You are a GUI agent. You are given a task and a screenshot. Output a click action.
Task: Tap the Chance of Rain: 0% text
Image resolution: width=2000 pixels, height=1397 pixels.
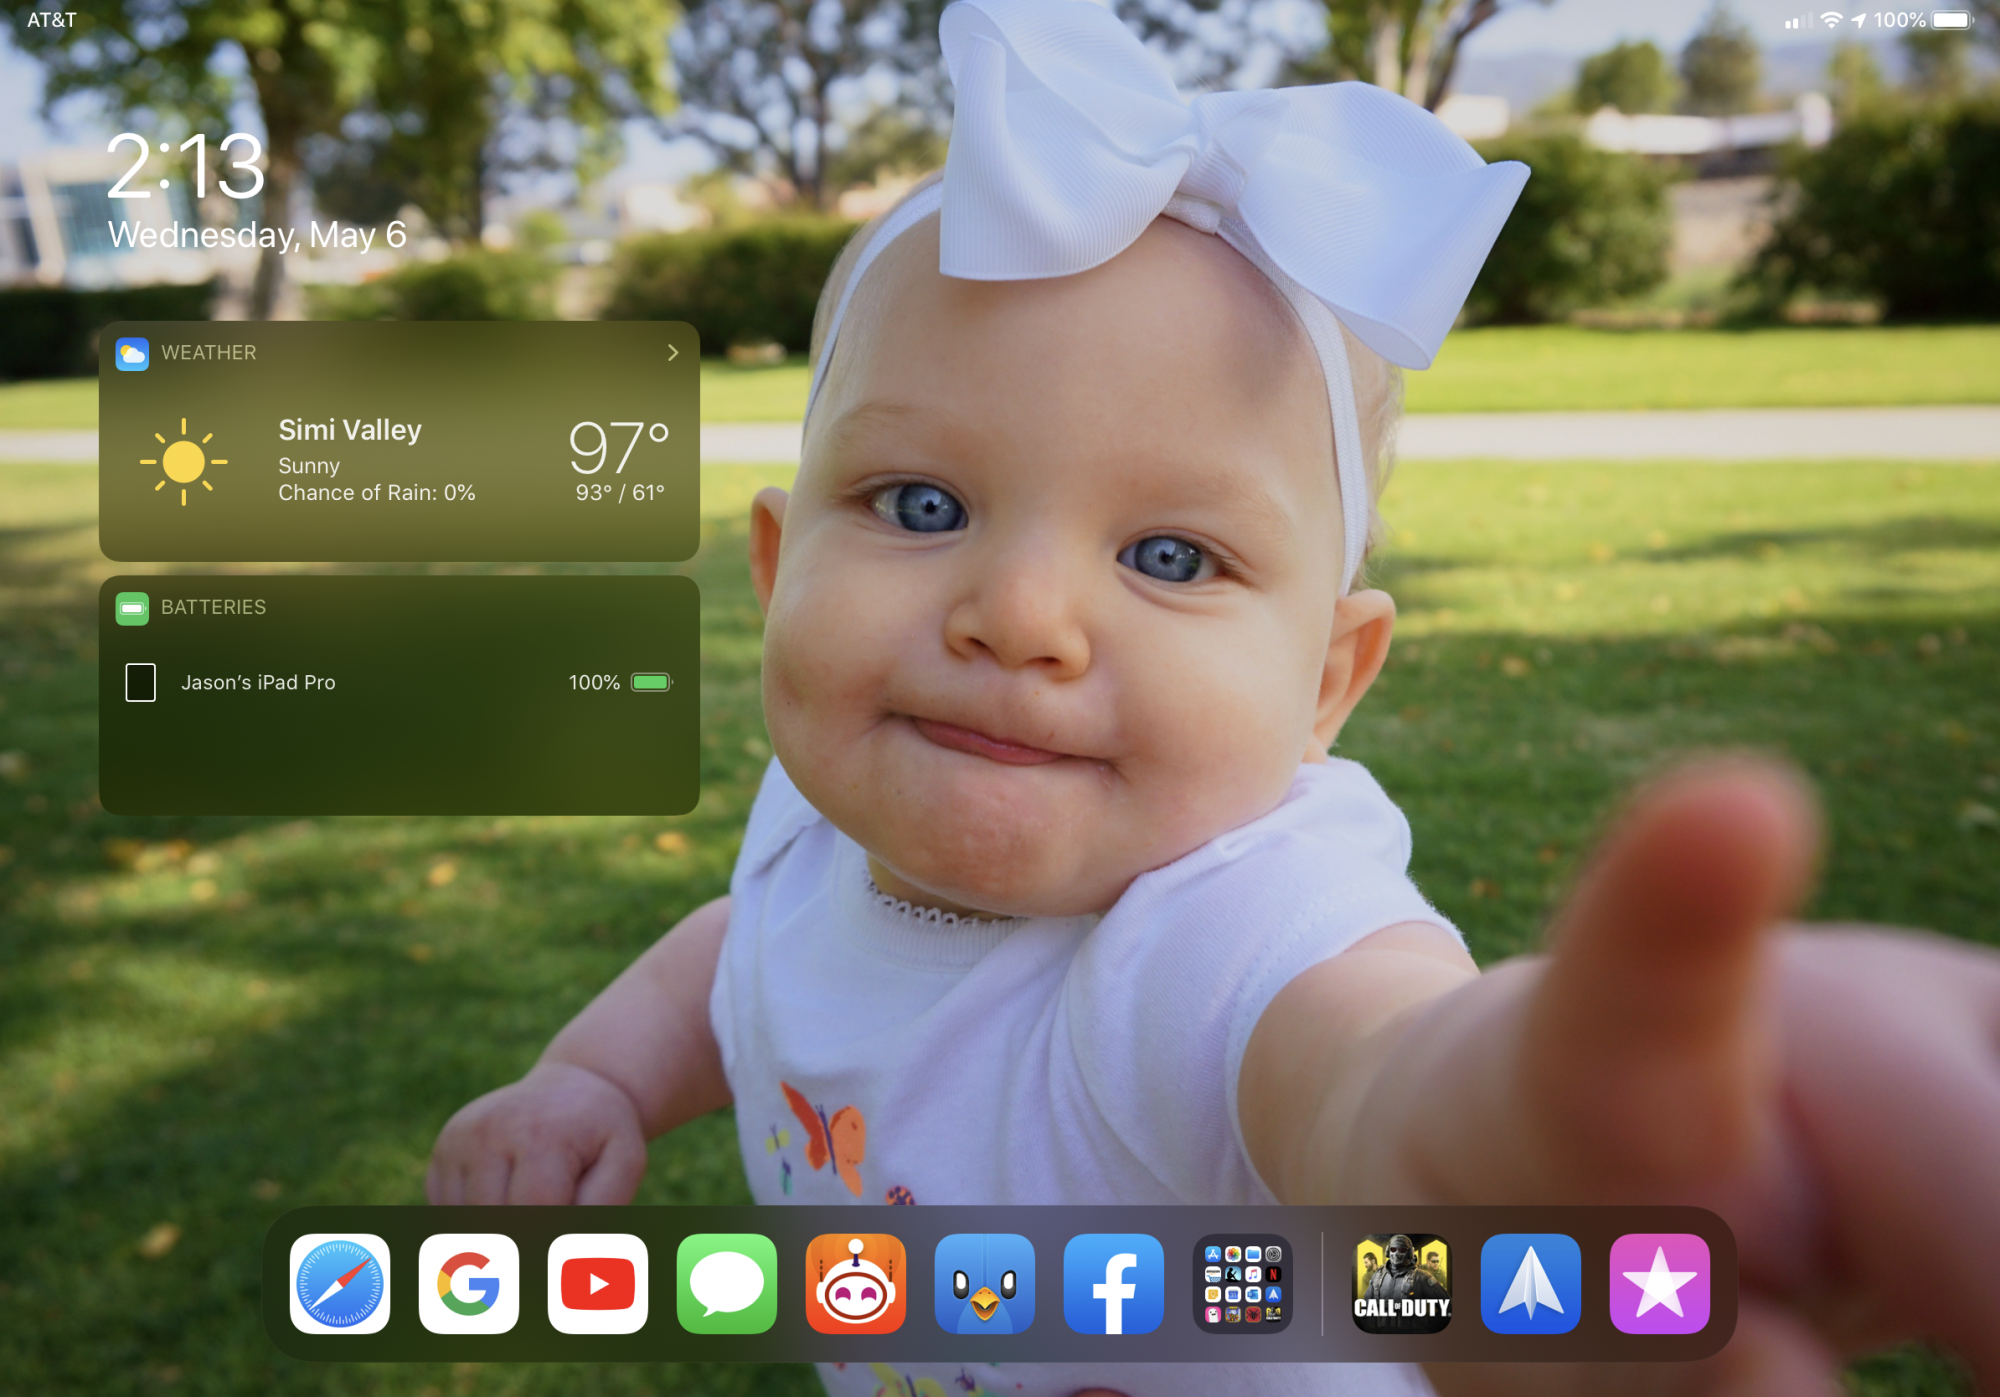(x=377, y=493)
